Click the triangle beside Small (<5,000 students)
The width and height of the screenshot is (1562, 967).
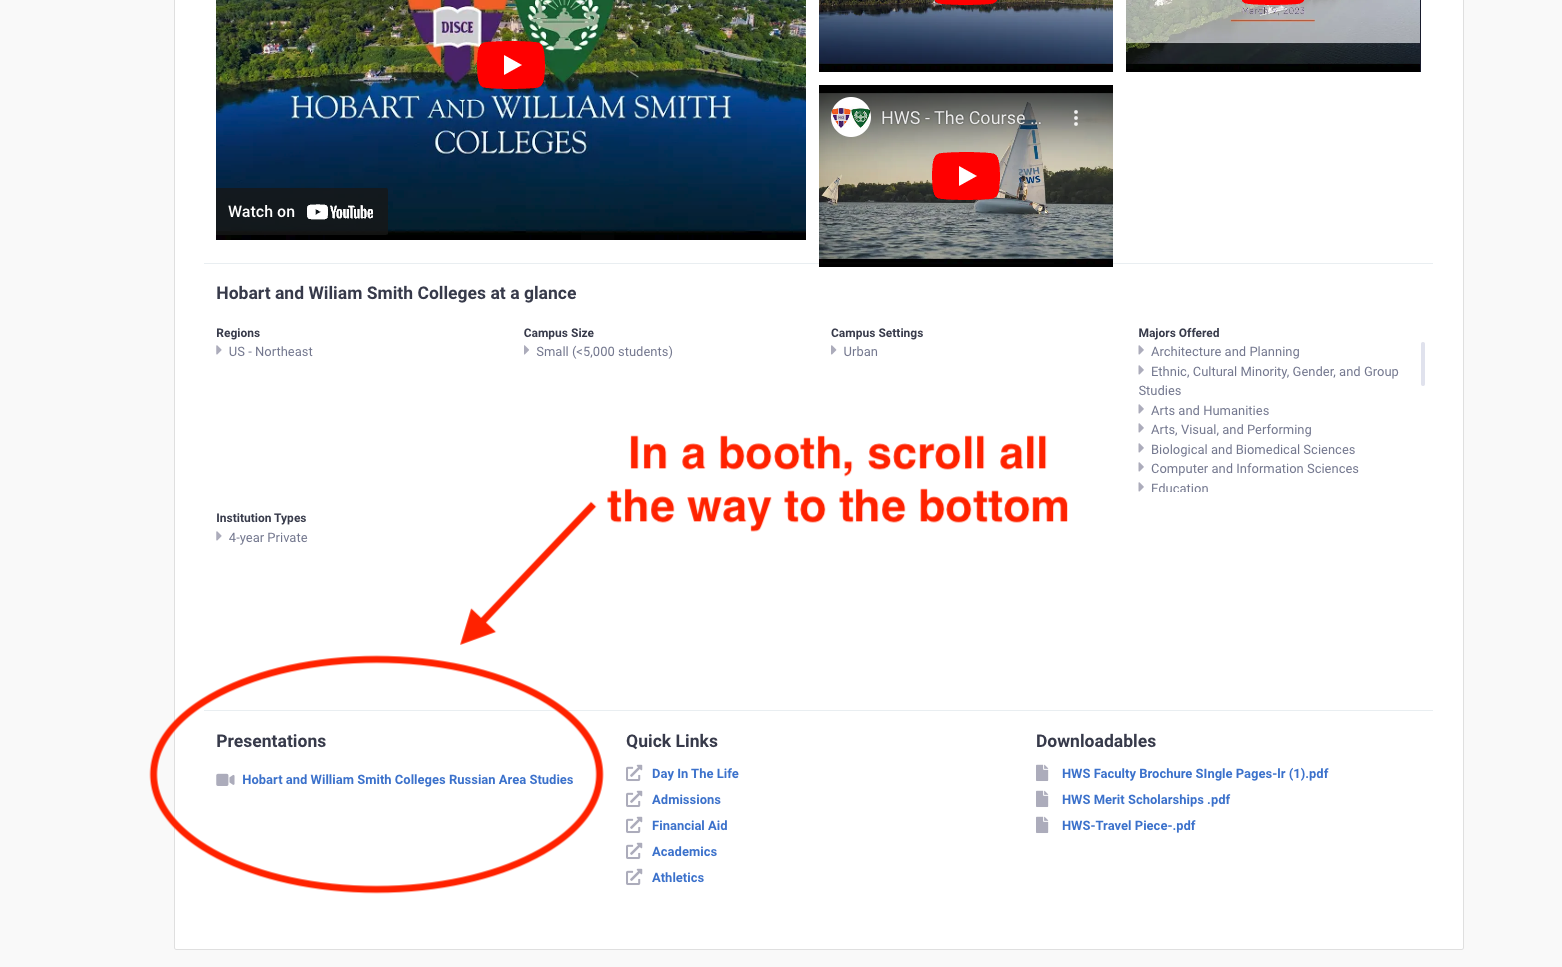click(527, 351)
